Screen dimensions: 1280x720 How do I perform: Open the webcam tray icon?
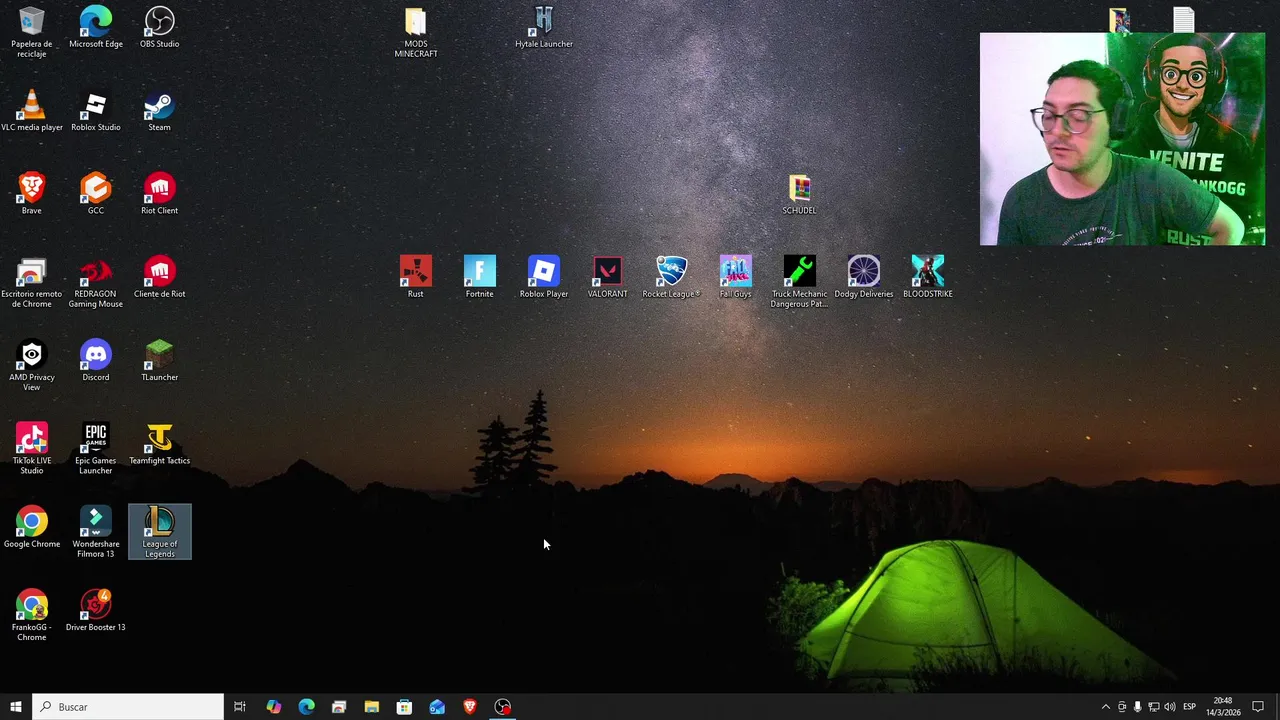(x=1121, y=707)
